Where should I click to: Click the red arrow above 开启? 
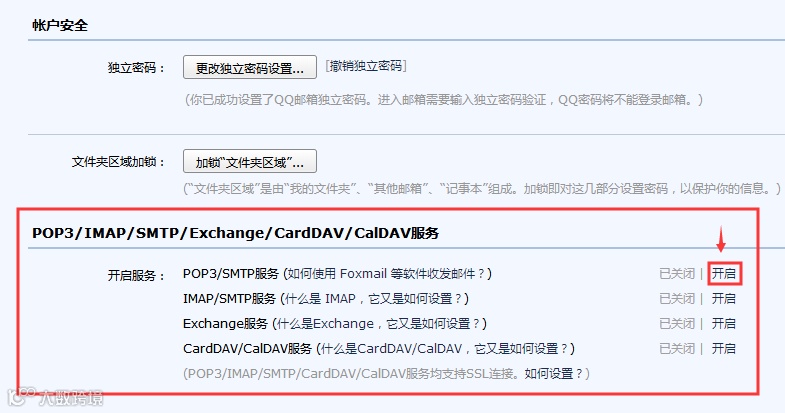(x=721, y=239)
